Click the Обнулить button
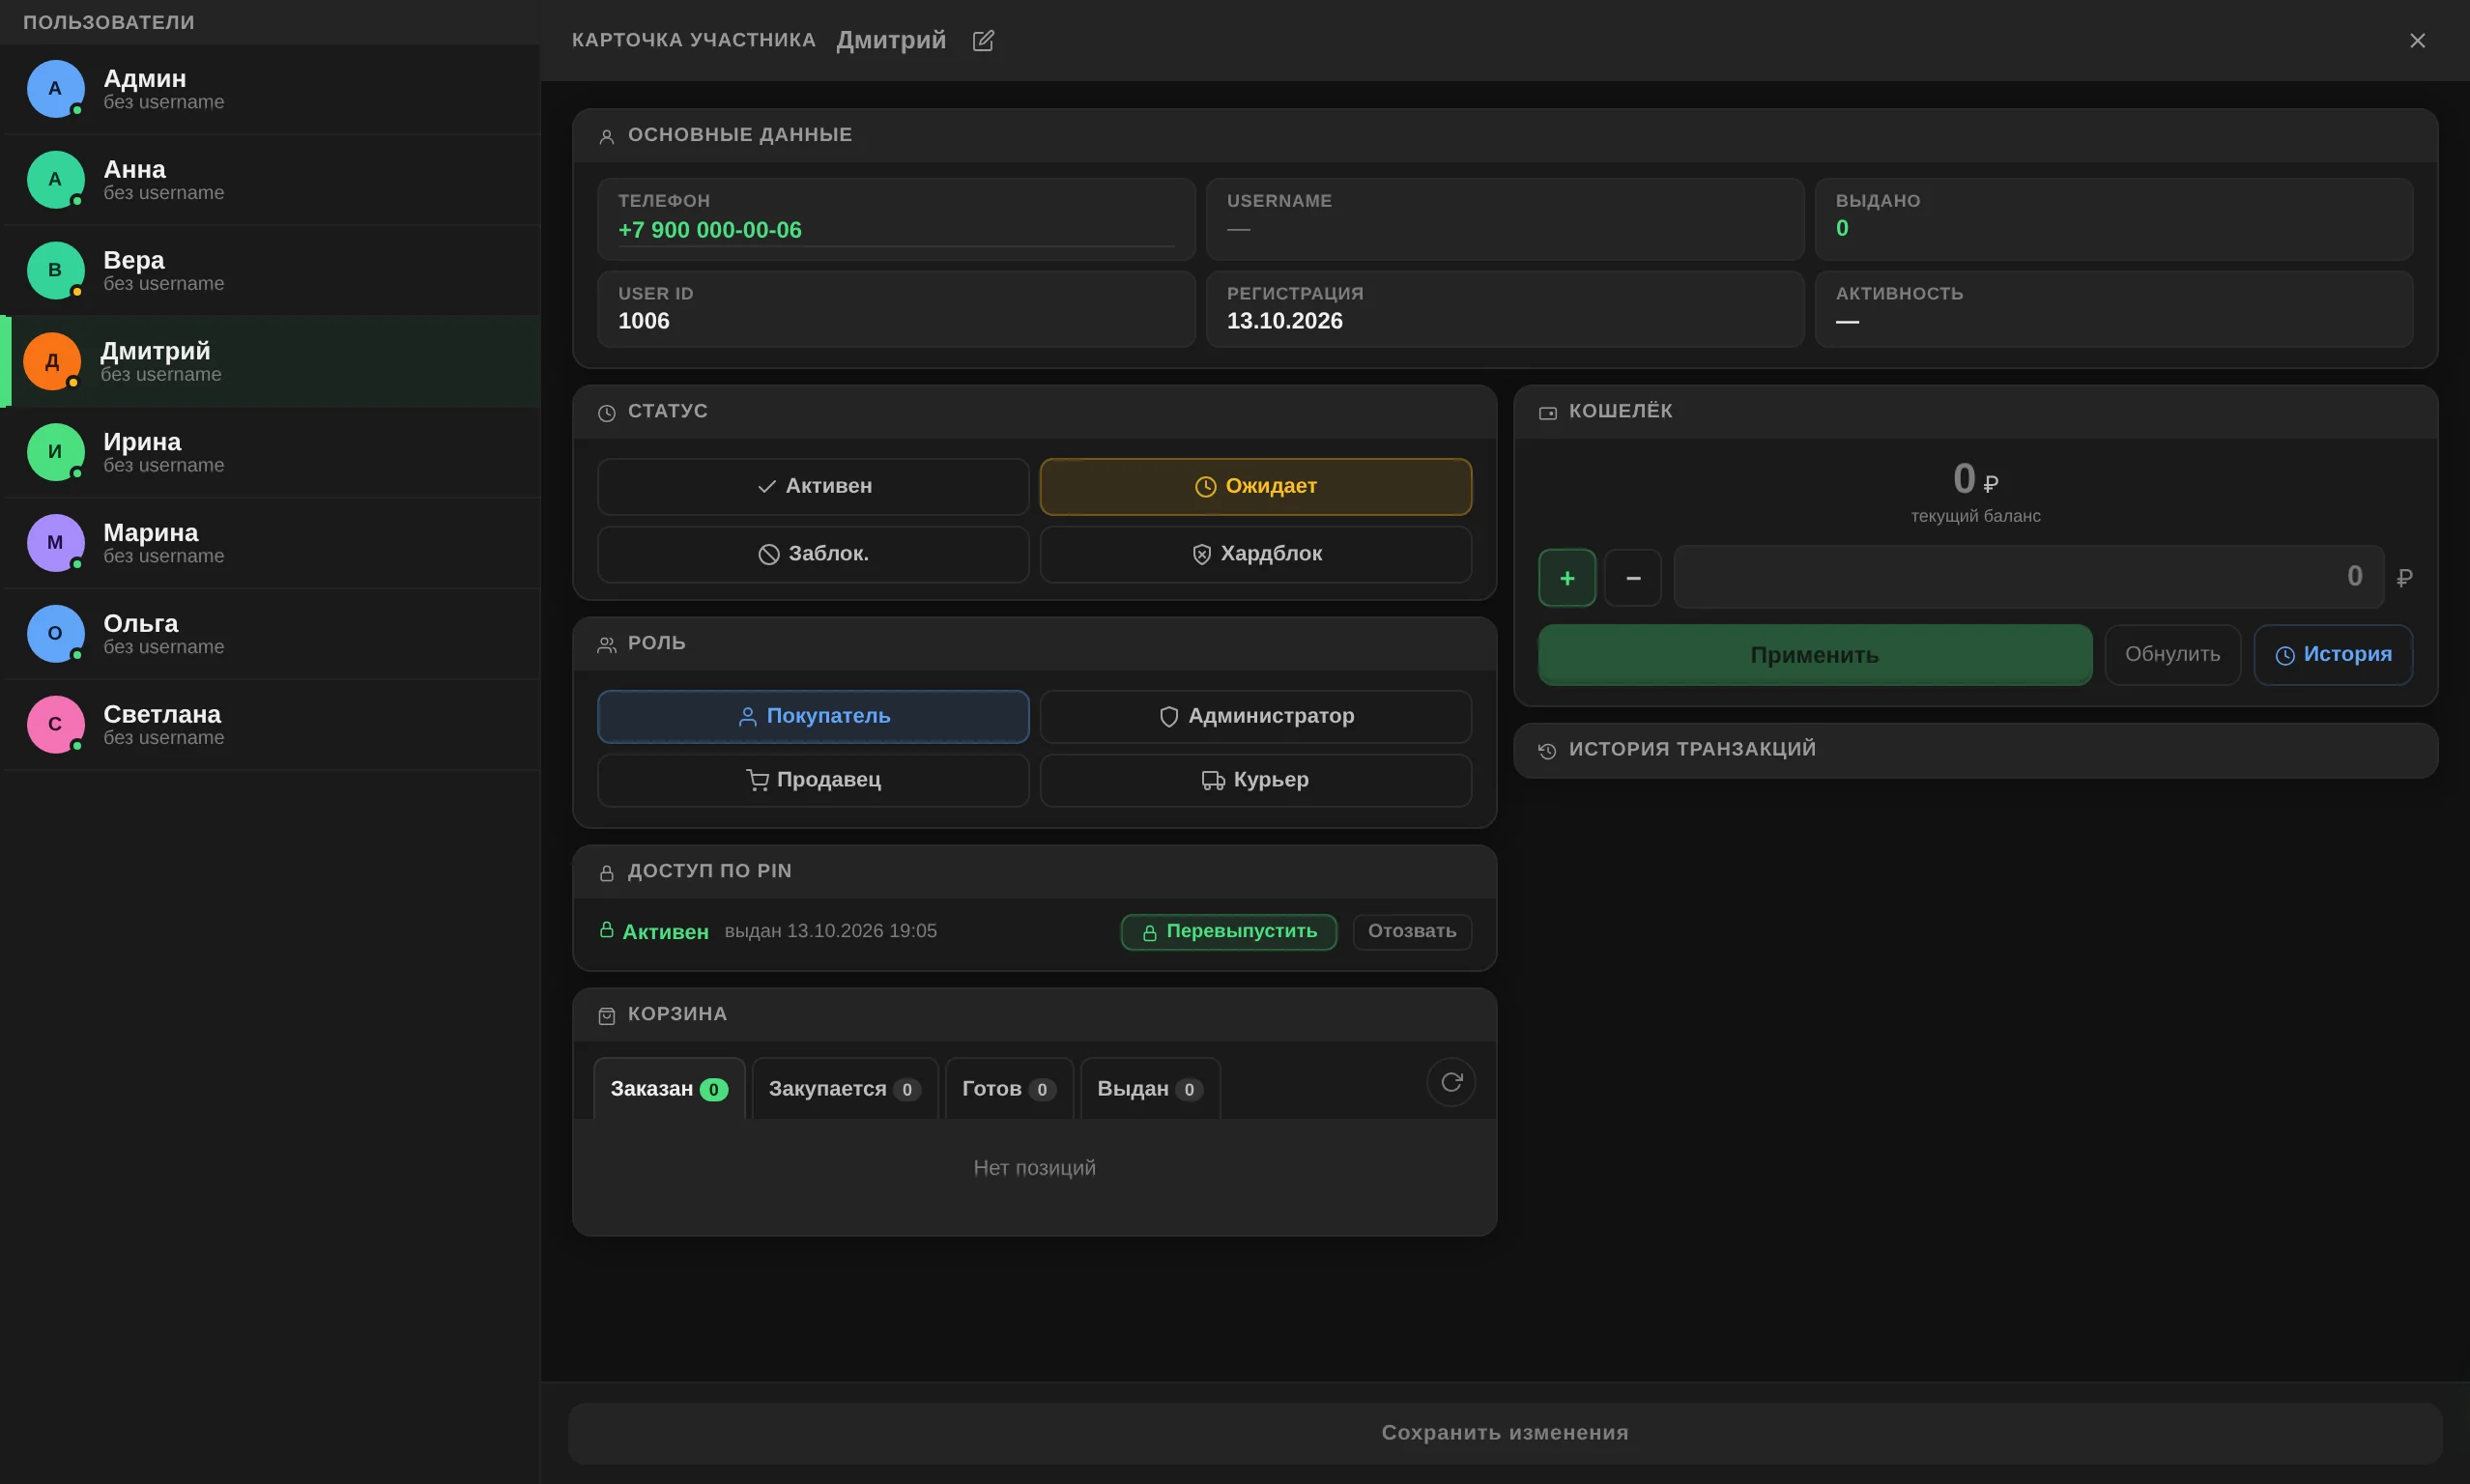The image size is (2470, 1484). point(2172,655)
